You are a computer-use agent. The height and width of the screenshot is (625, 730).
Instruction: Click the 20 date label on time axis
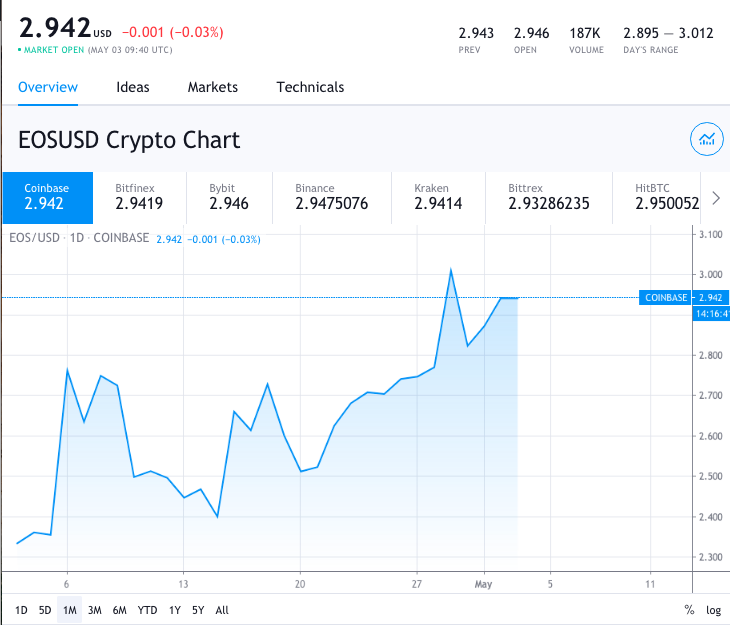[300, 584]
